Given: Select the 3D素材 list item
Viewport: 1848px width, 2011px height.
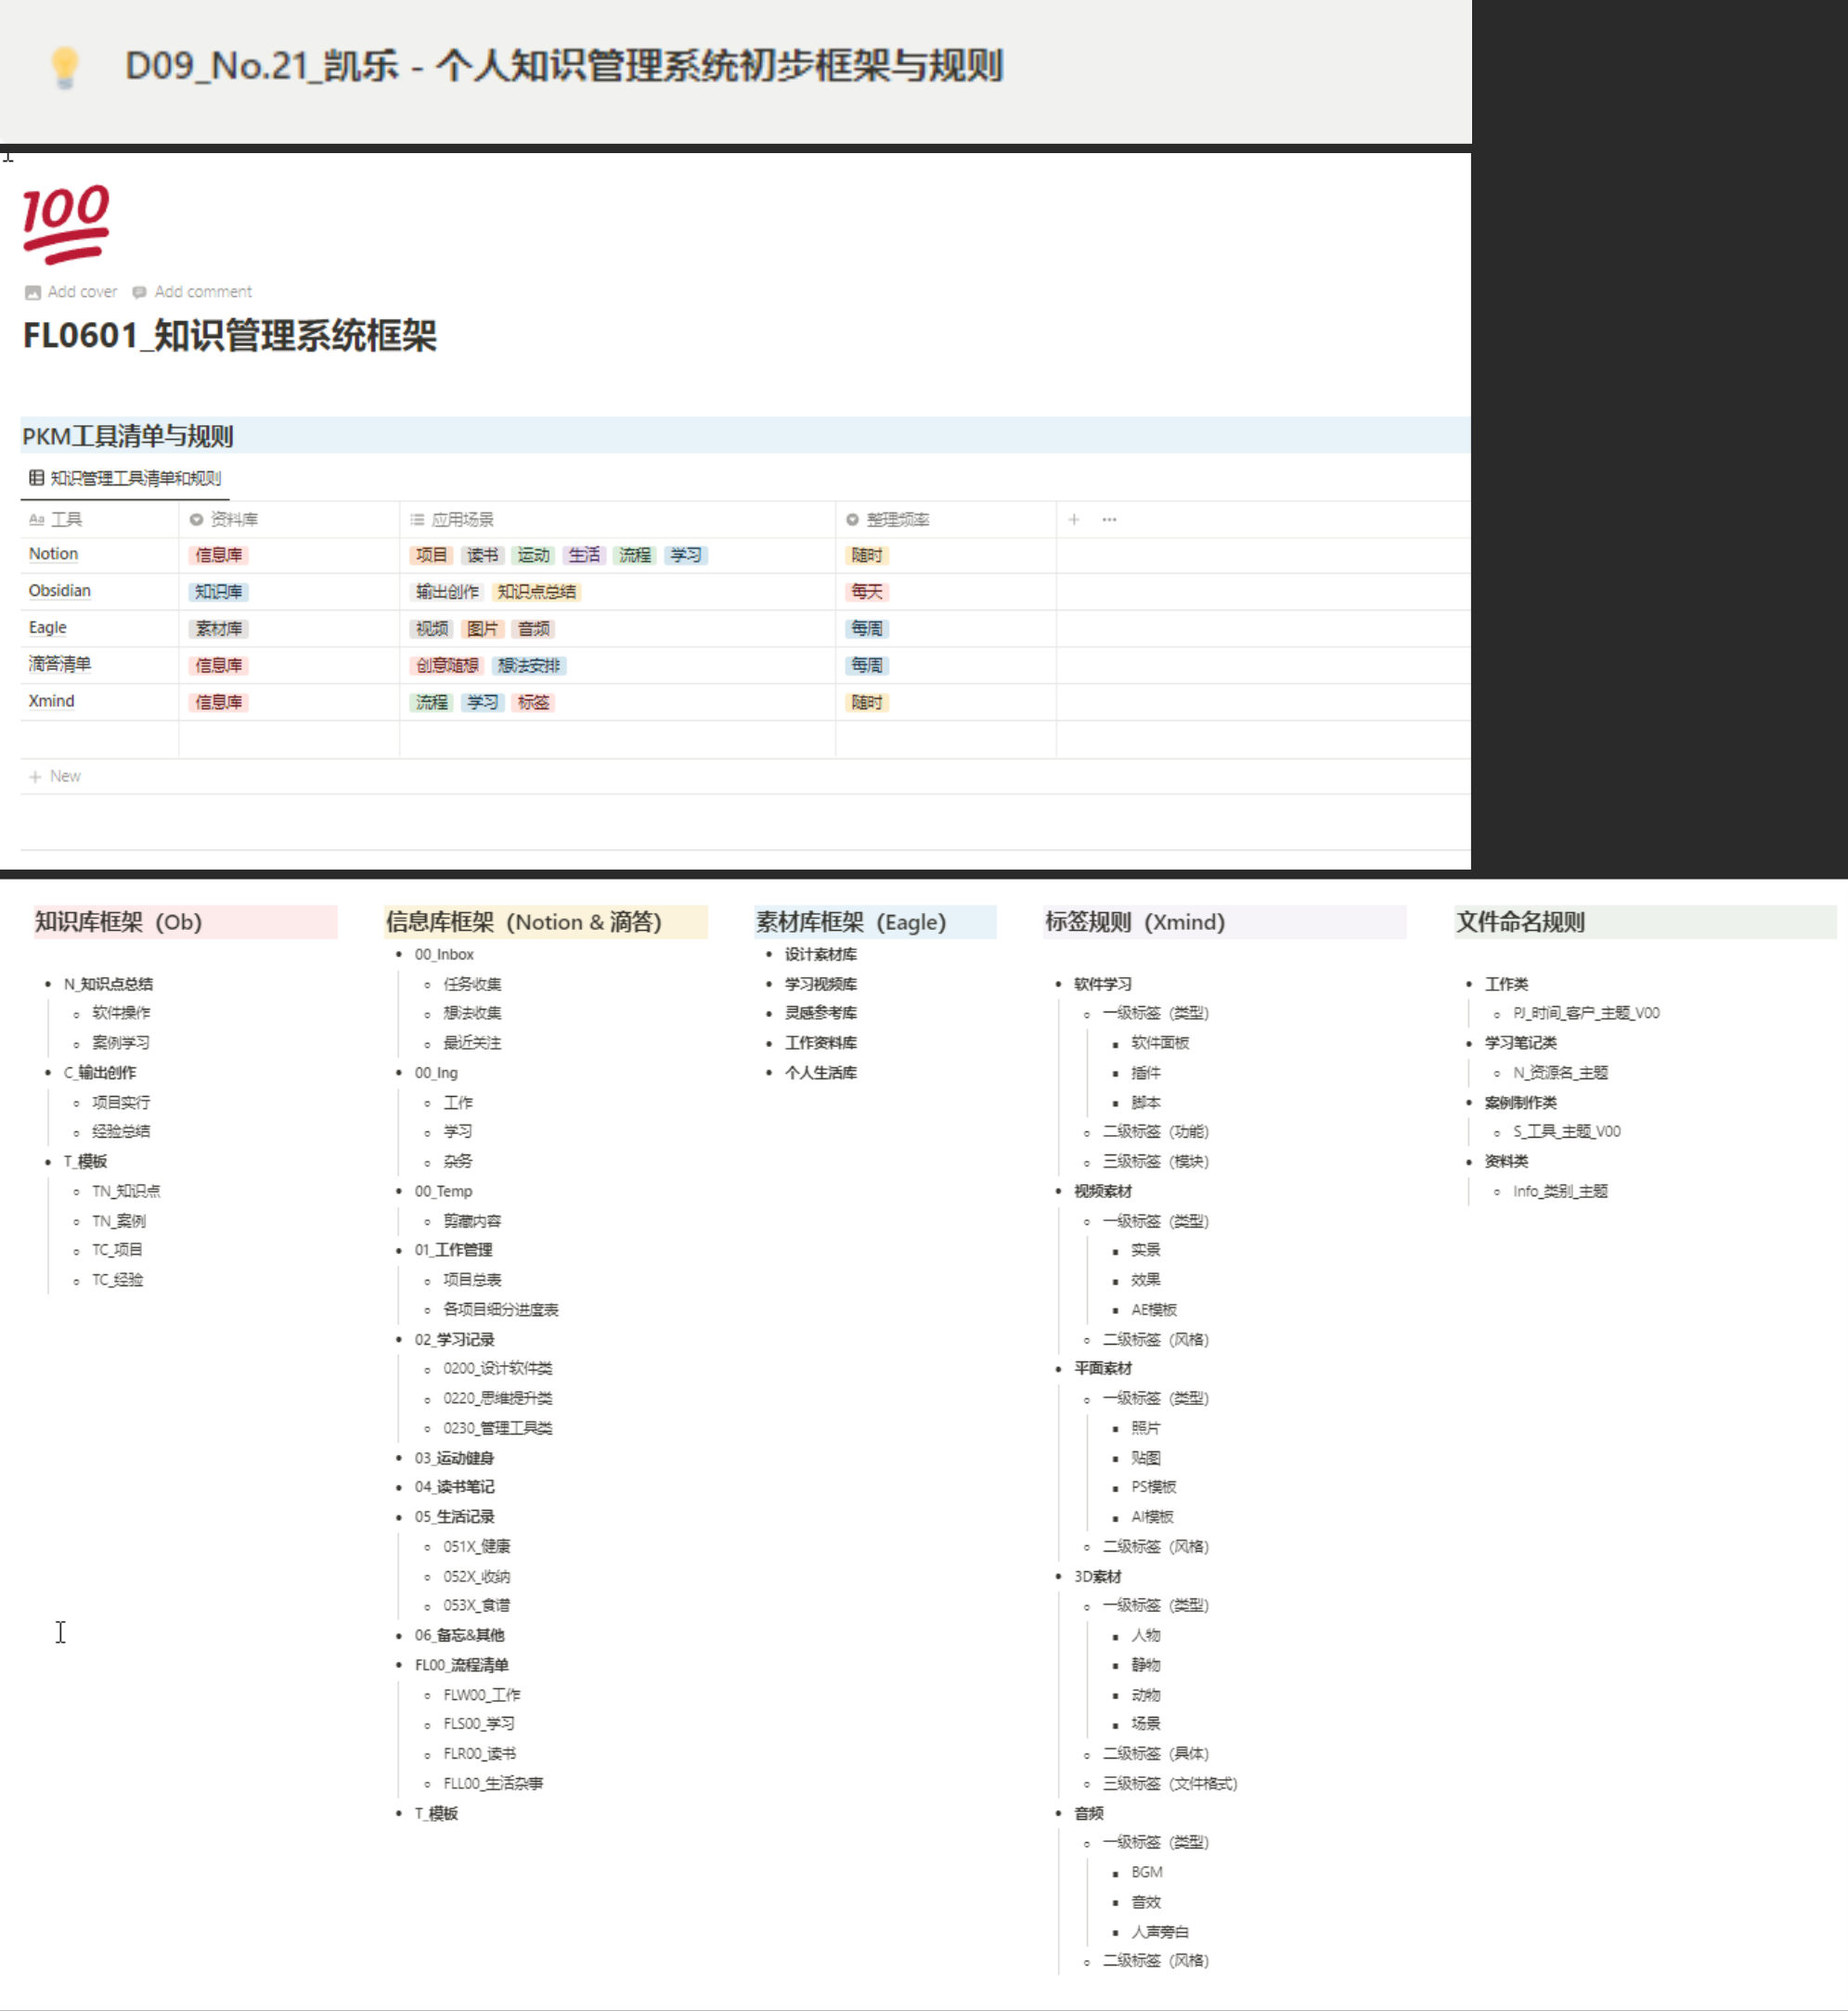Looking at the screenshot, I should pyautogui.click(x=1098, y=1577).
